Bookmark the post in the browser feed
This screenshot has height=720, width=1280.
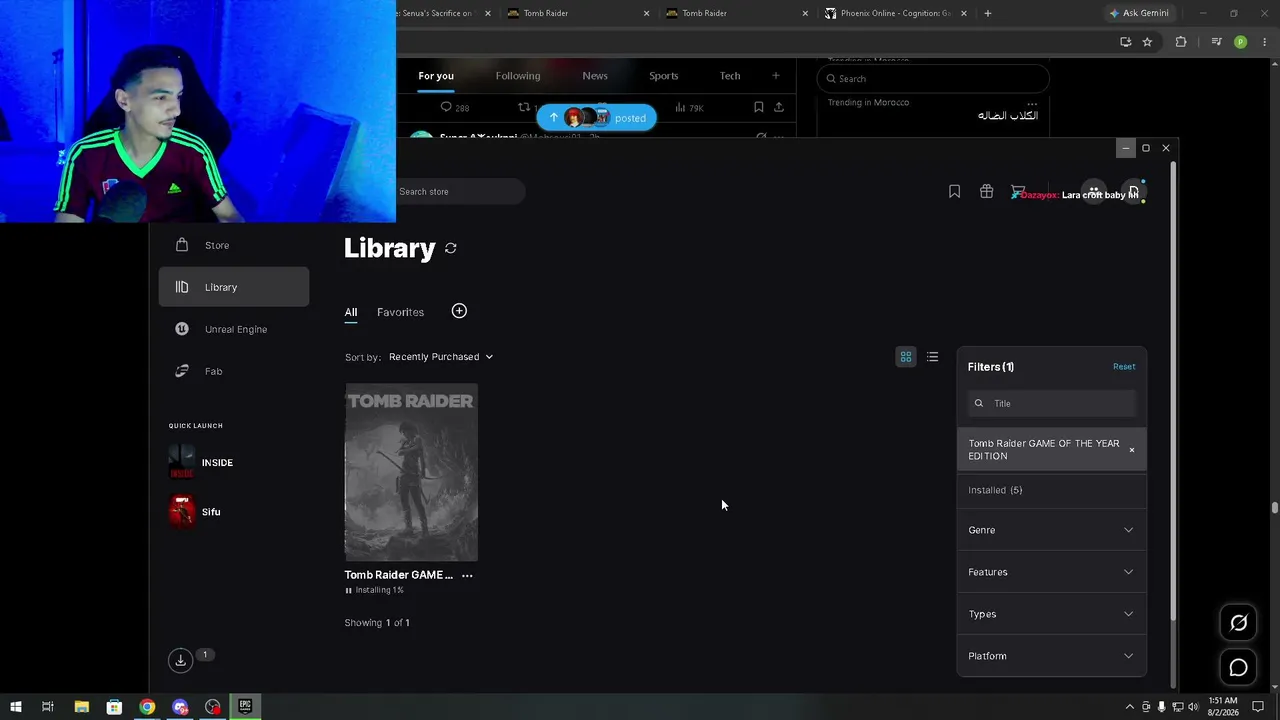[758, 107]
